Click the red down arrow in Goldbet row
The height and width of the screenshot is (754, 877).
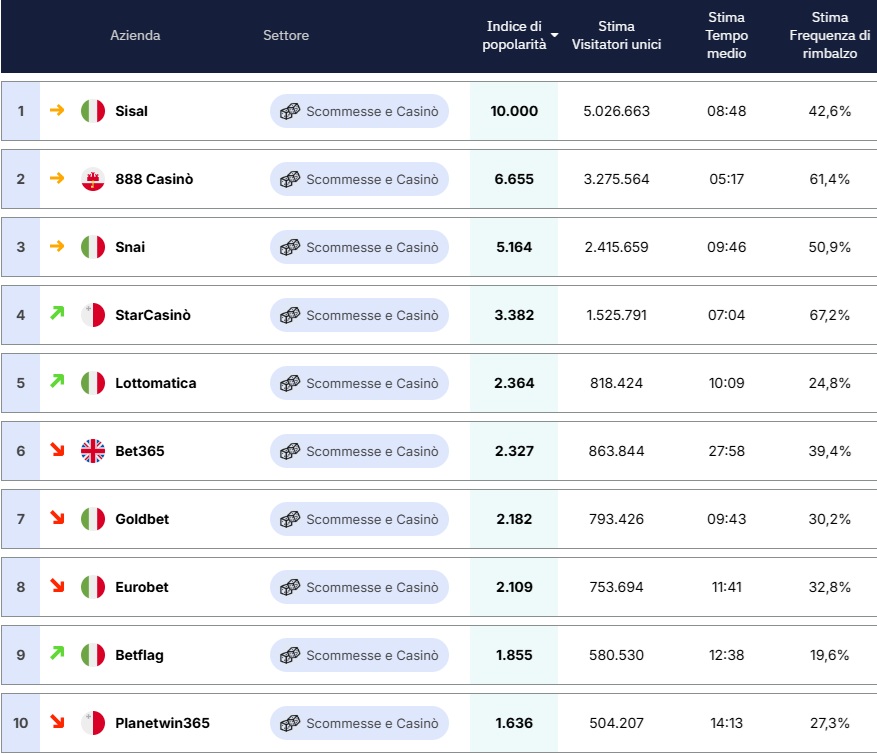pyautogui.click(x=57, y=517)
